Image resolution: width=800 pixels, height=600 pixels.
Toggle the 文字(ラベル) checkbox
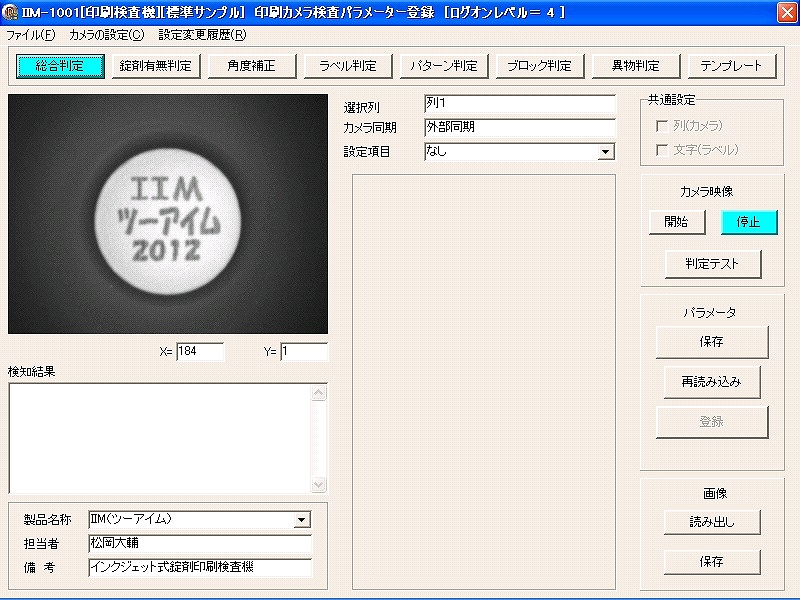click(661, 150)
